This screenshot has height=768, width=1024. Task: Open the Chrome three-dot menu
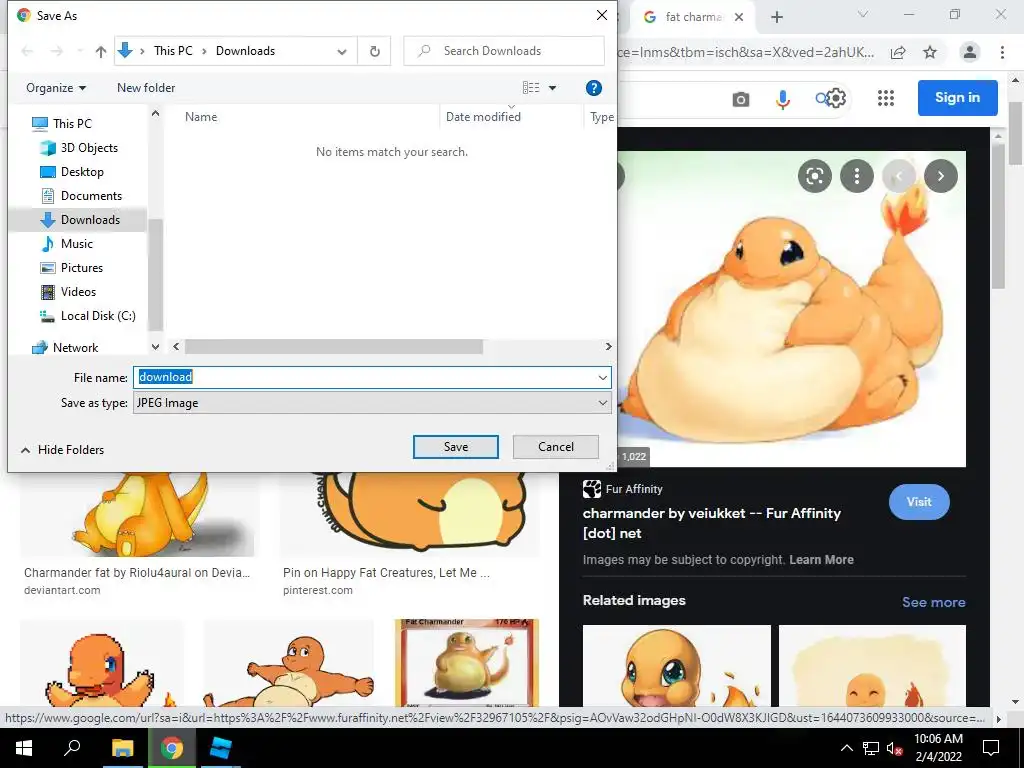(x=1002, y=52)
